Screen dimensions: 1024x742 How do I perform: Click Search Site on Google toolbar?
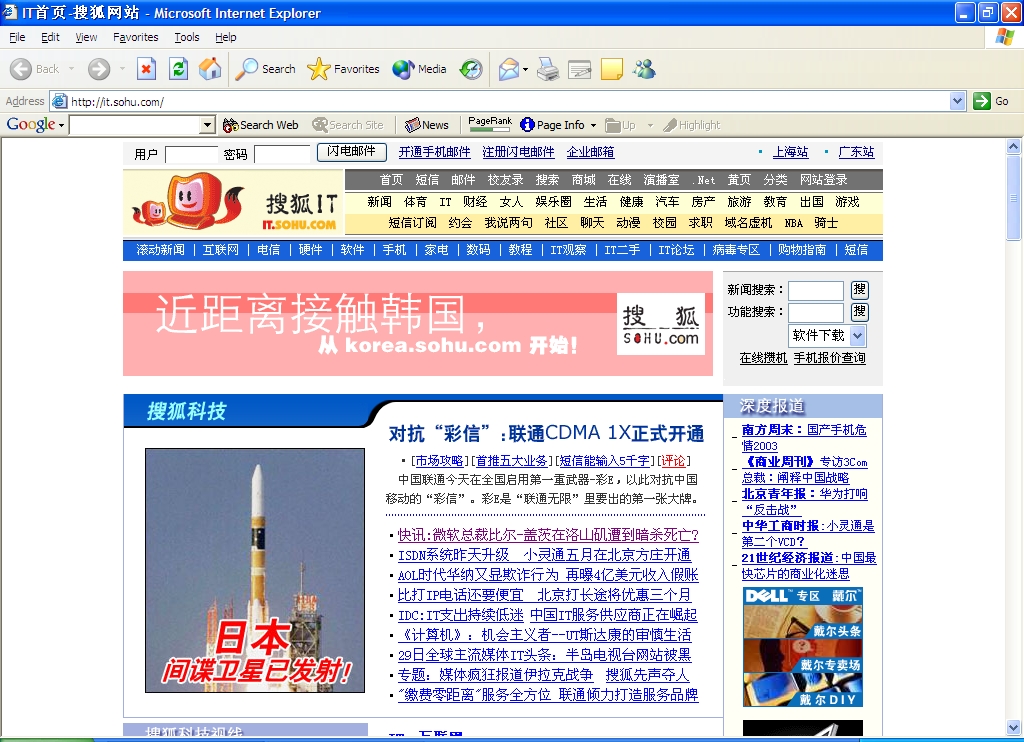tap(348, 125)
